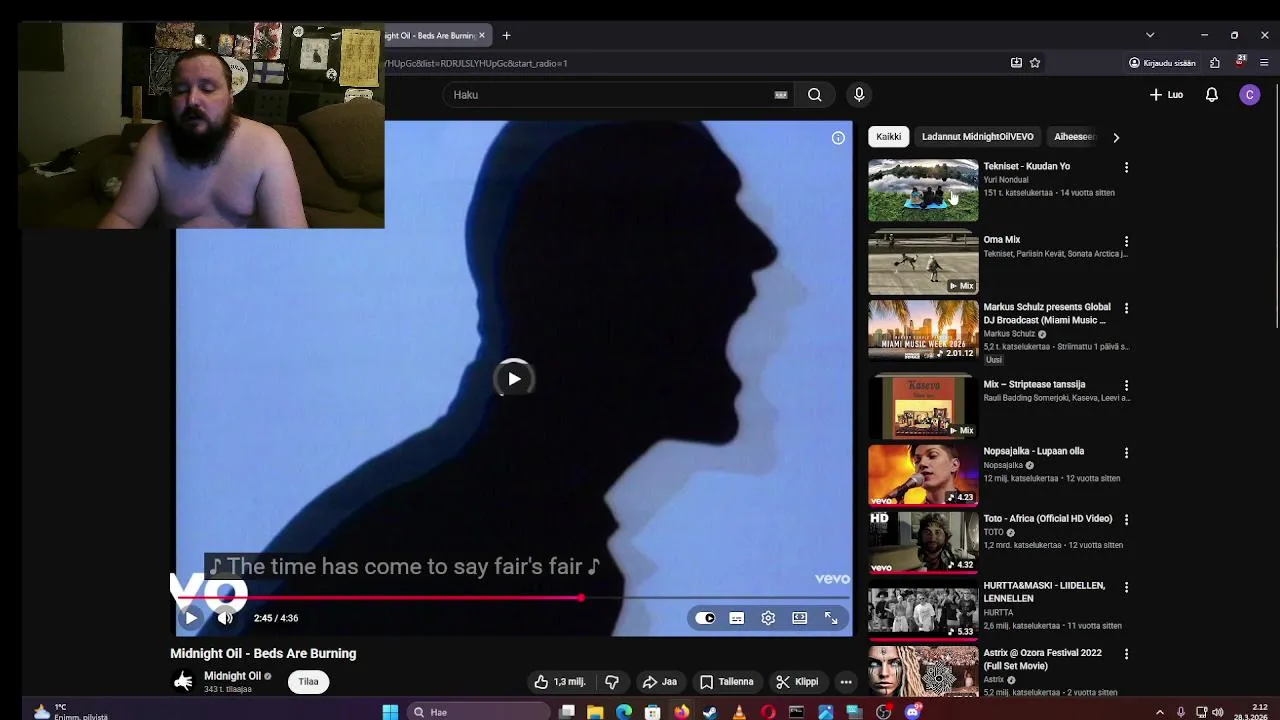Open the Luo create button

pos(1166,95)
